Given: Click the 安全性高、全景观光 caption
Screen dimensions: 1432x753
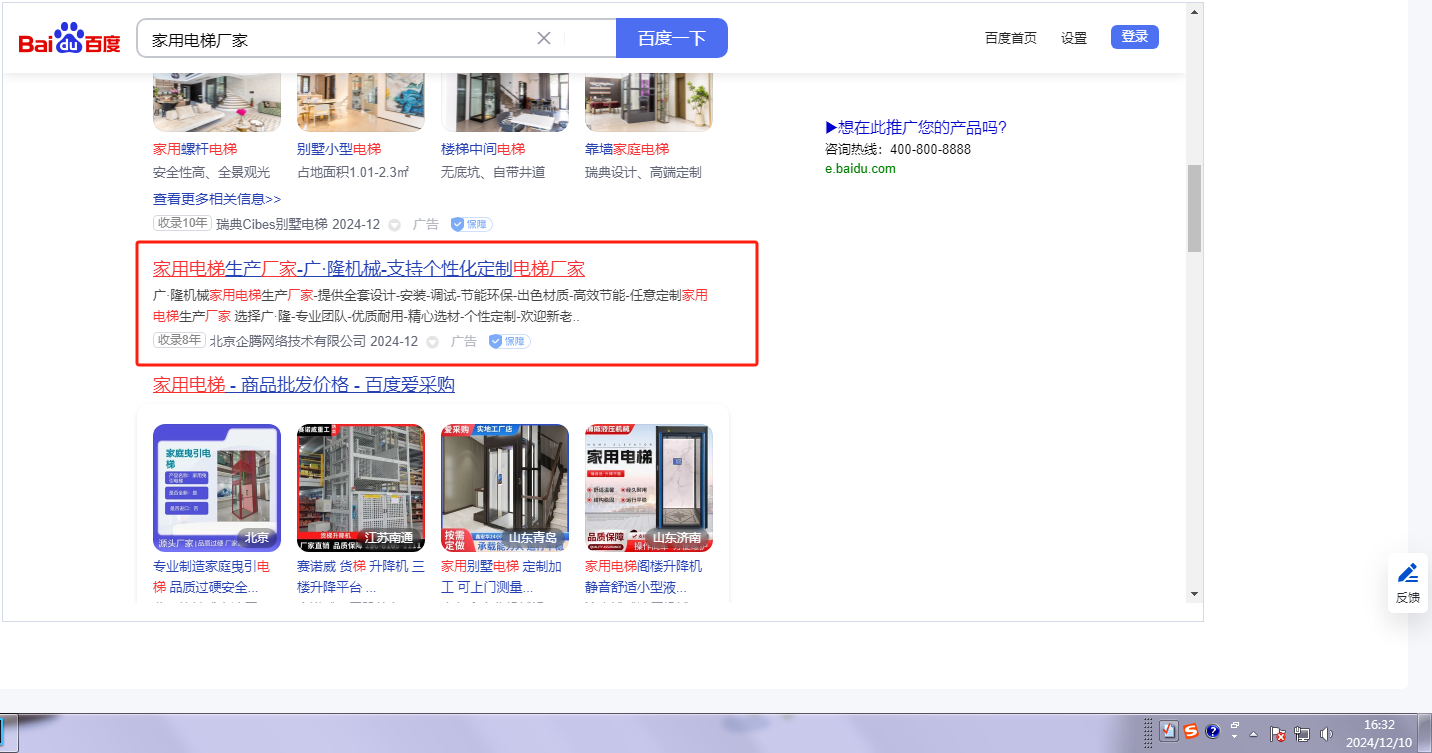Looking at the screenshot, I should pos(209,172).
